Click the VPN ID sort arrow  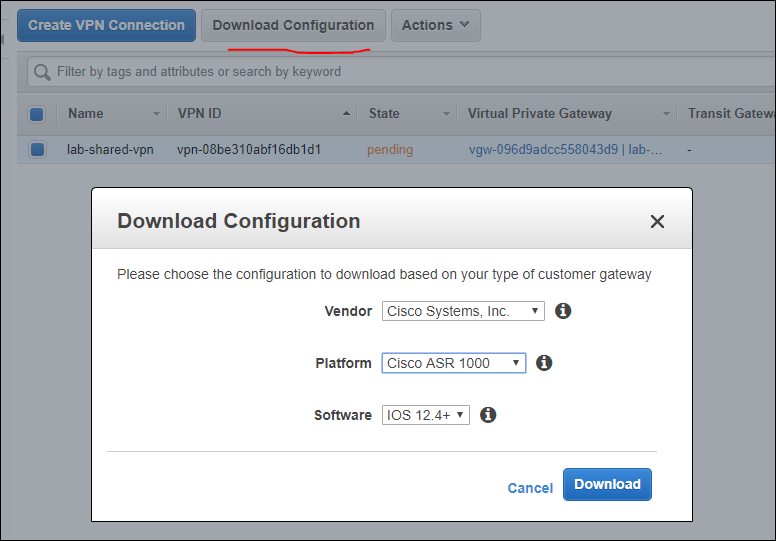[x=346, y=113]
